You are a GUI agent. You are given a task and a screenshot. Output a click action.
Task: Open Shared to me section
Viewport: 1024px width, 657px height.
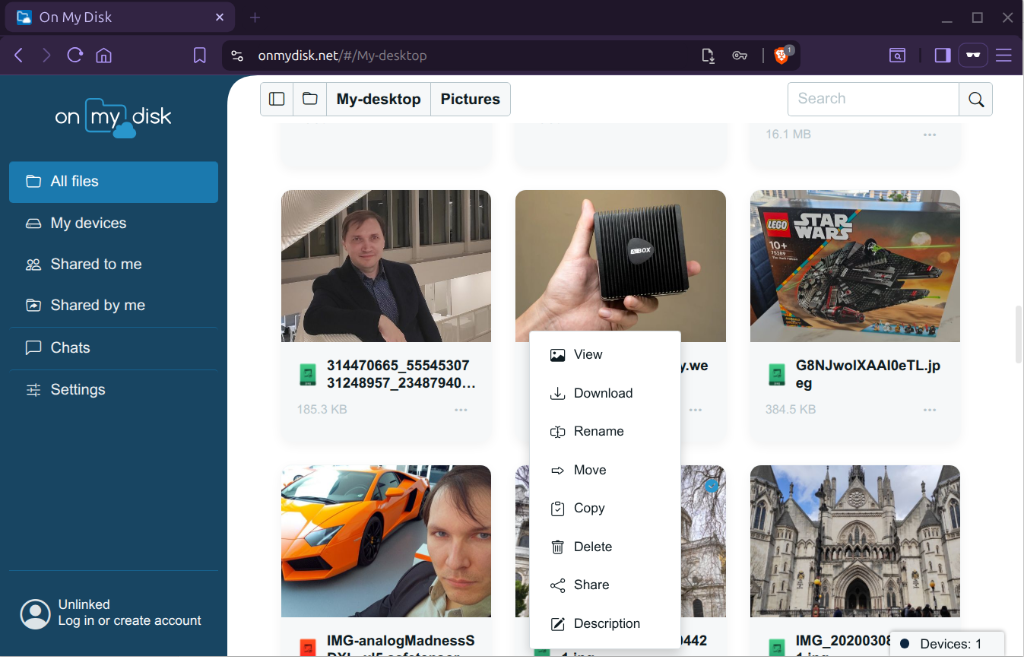pos(114,264)
